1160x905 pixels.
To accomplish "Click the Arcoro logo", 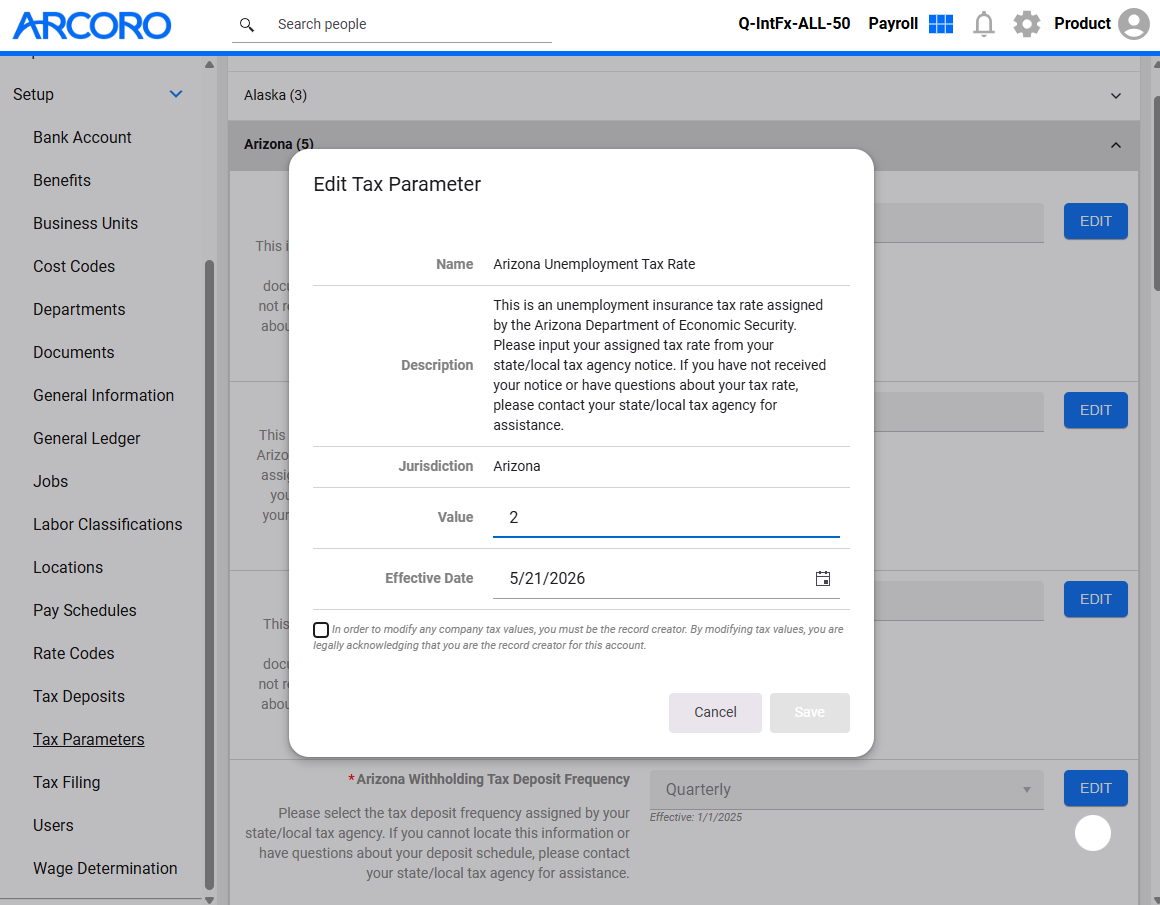I will (92, 25).
